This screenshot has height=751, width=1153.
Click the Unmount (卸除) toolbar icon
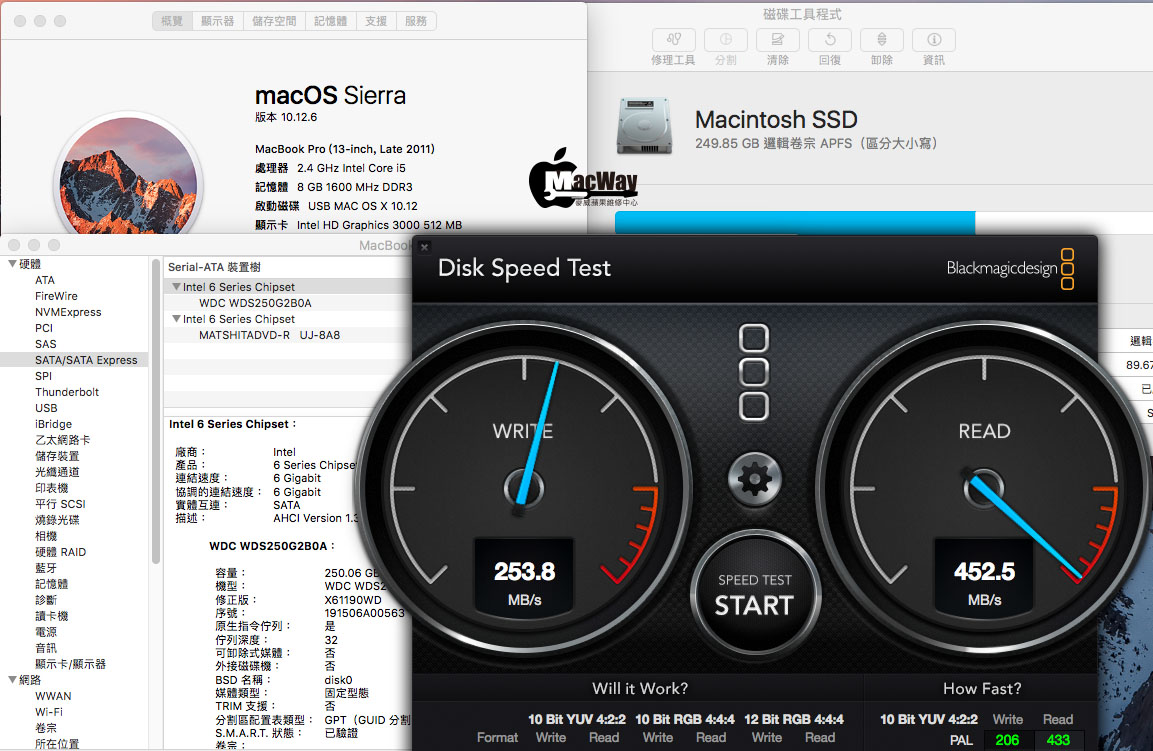881,40
